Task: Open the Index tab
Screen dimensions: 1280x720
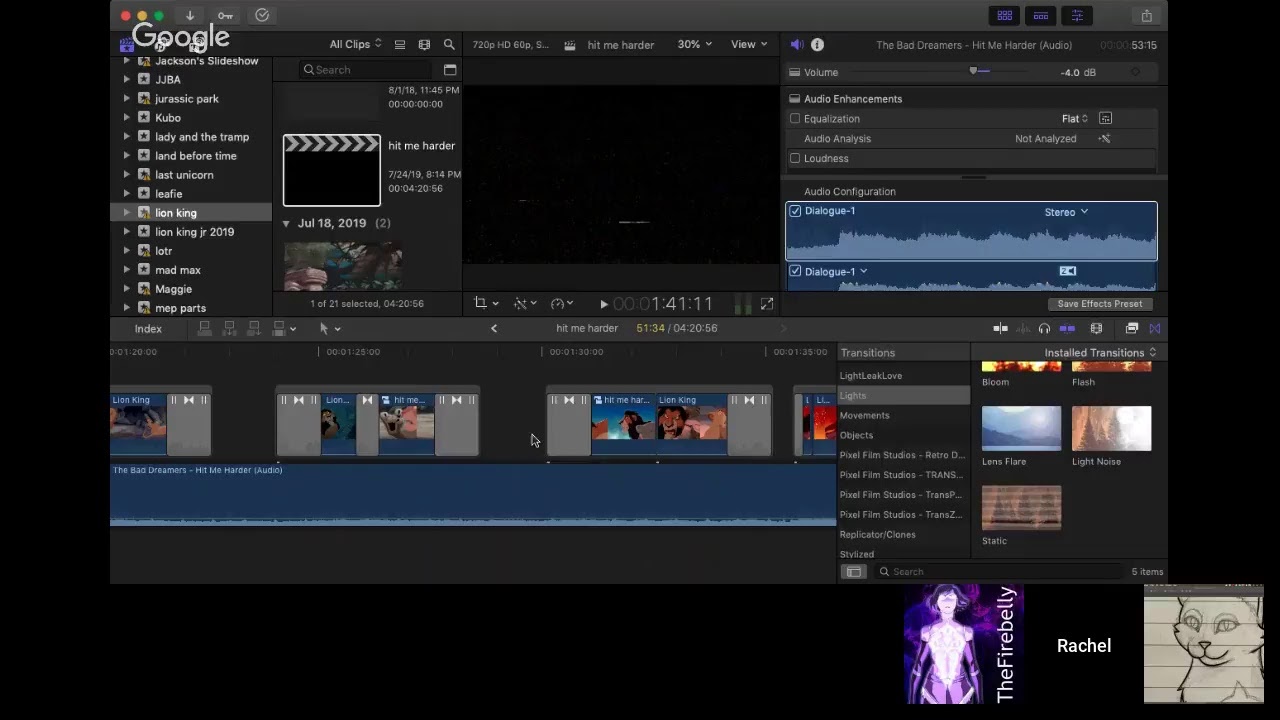Action: (148, 328)
